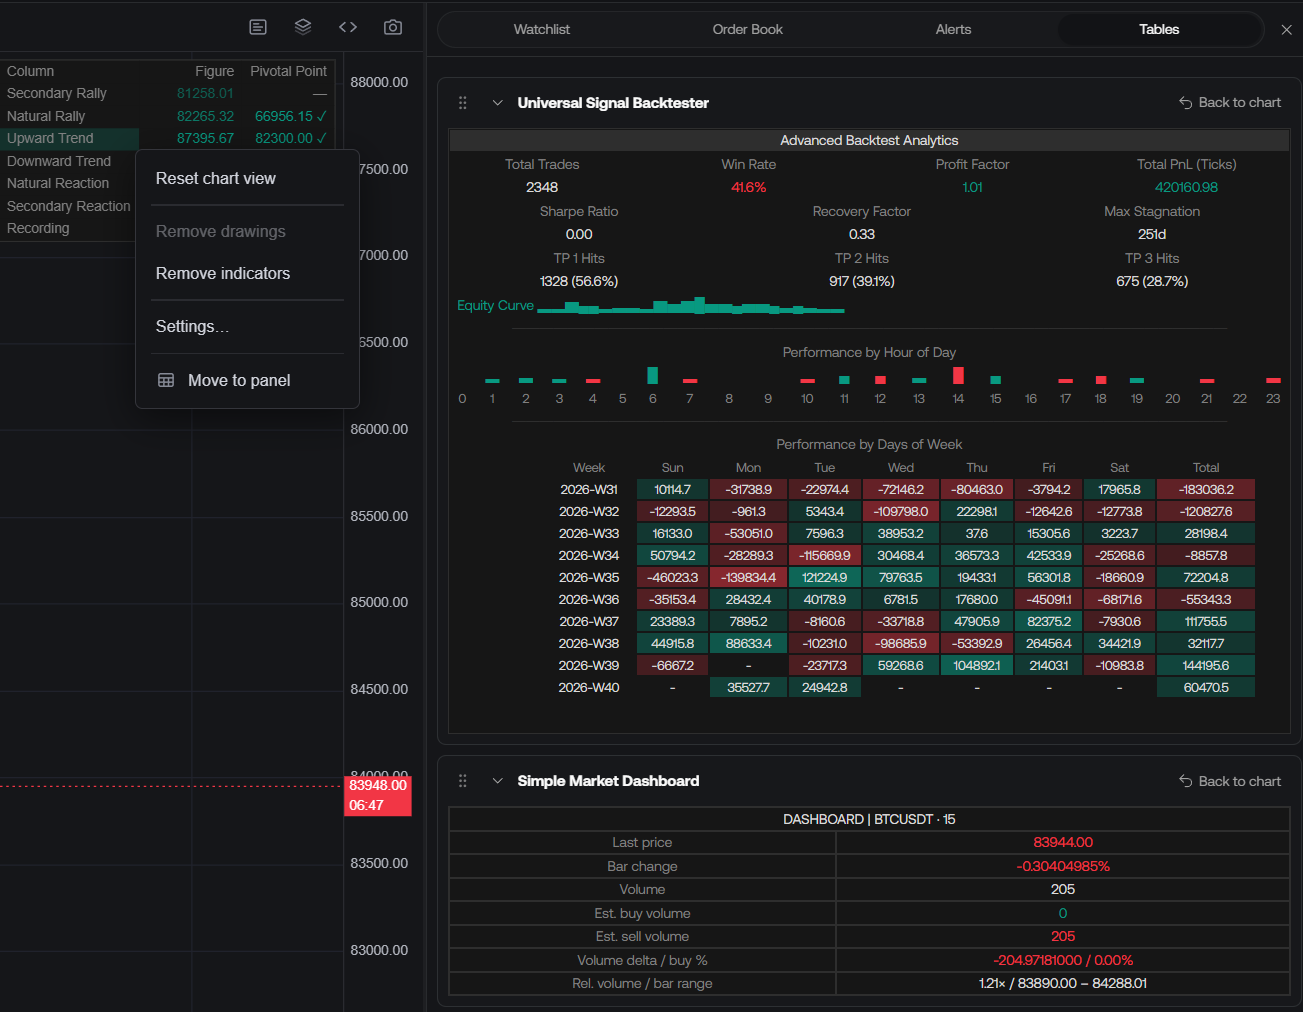Open Settings… from the context menu
The width and height of the screenshot is (1303, 1012).
(x=247, y=327)
